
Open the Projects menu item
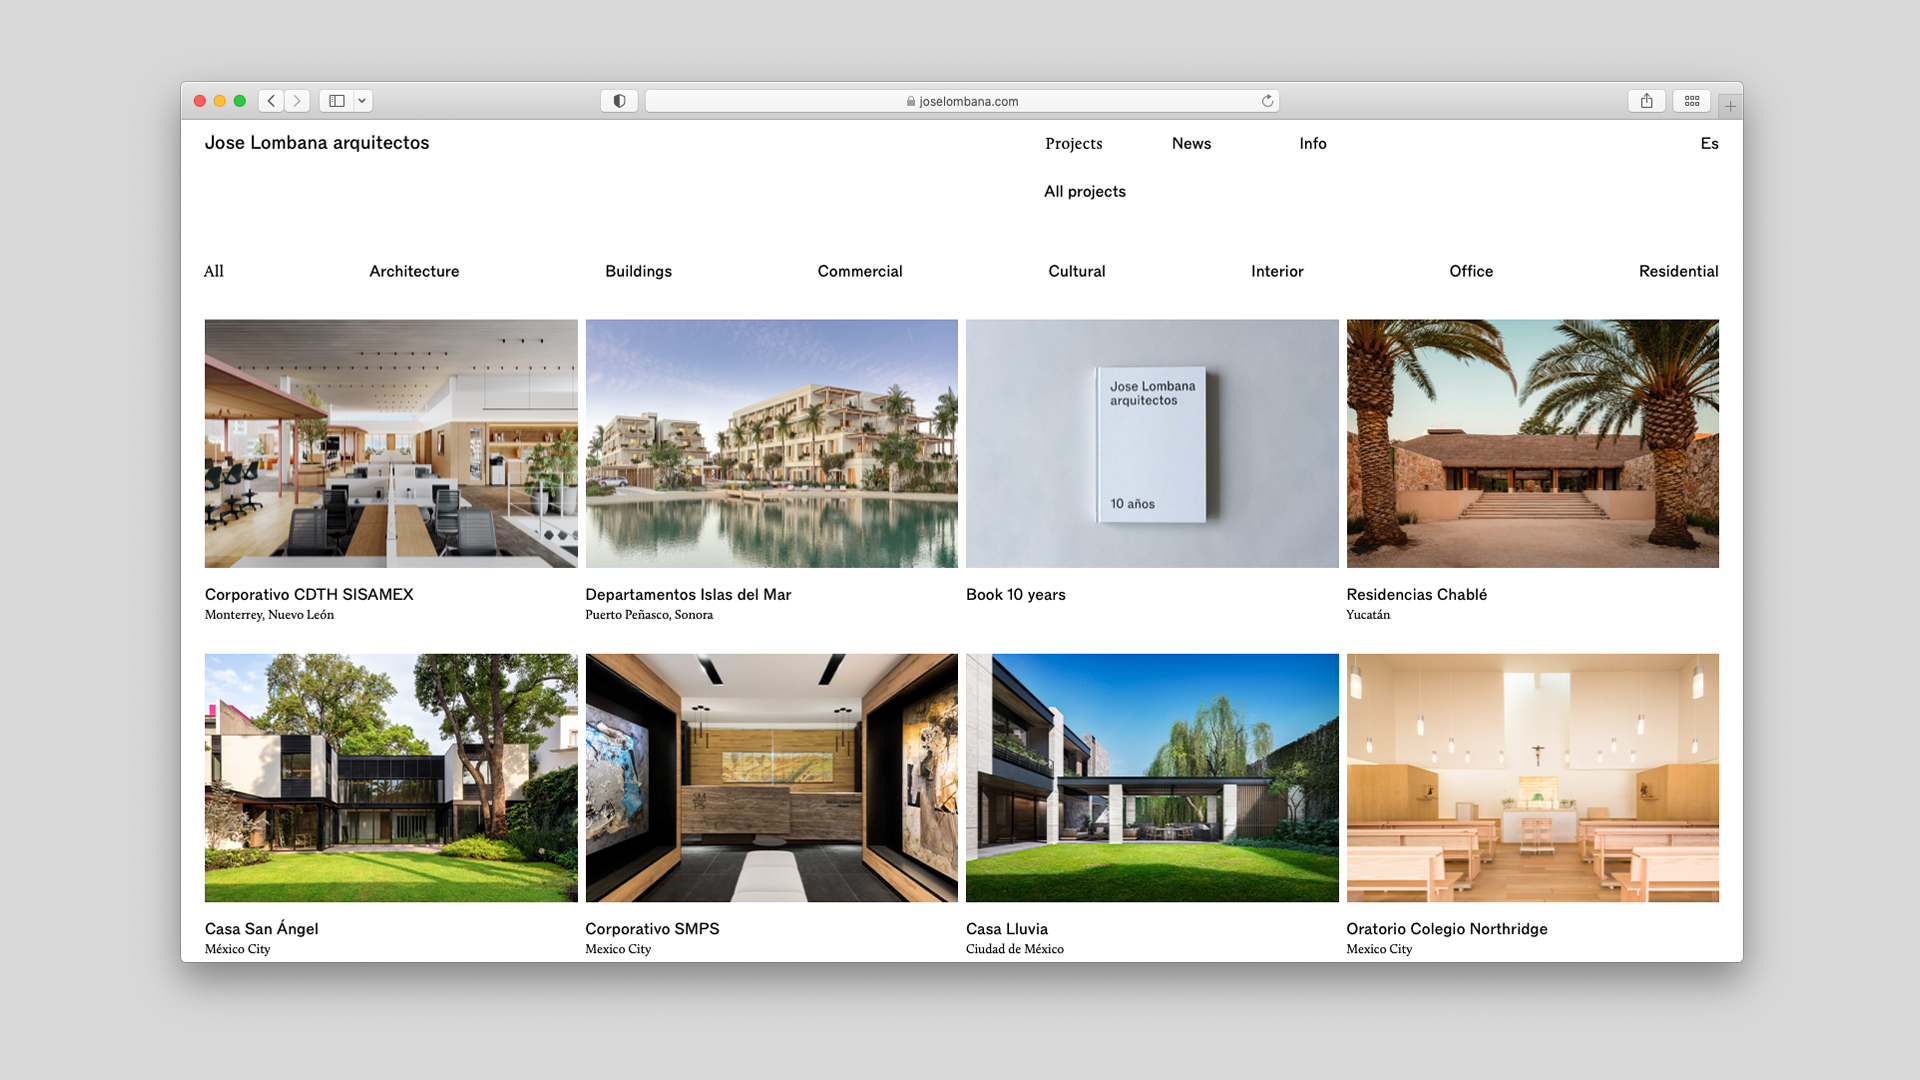click(1074, 144)
